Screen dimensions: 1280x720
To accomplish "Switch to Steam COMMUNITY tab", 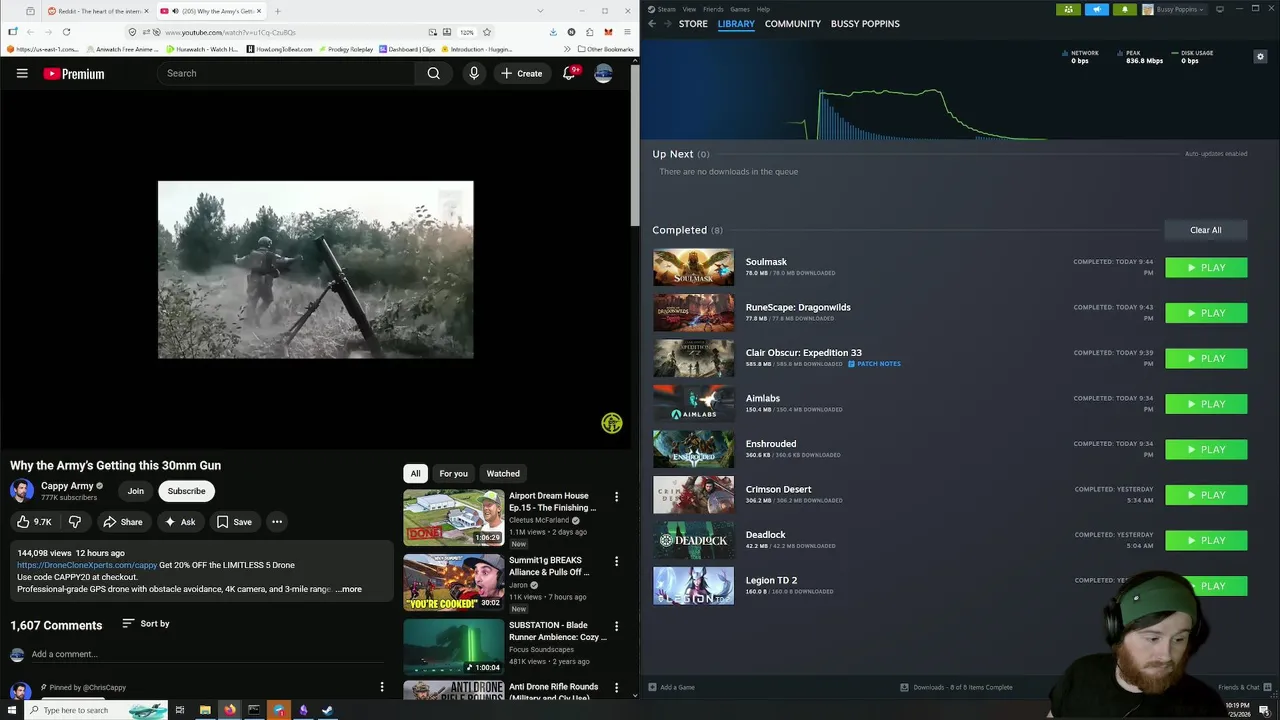I will (792, 23).
